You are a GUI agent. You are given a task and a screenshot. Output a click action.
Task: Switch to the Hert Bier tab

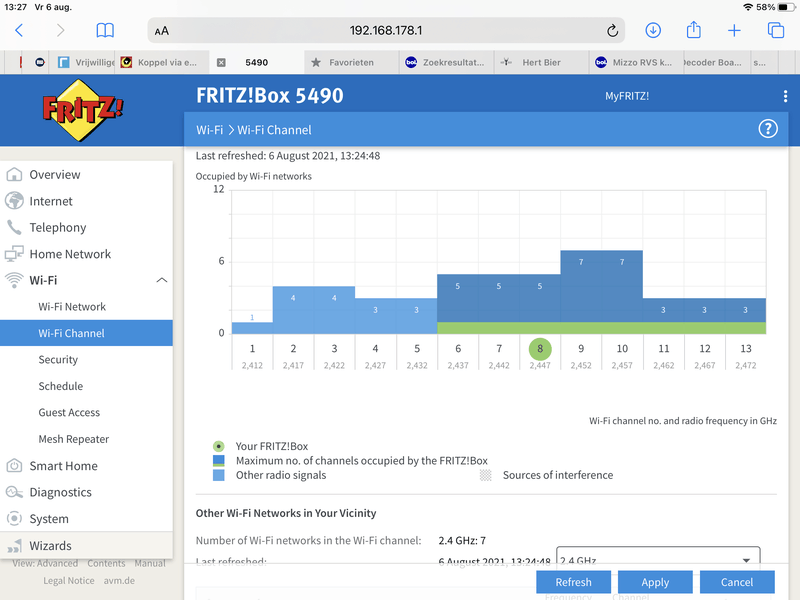pyautogui.click(x=541, y=62)
